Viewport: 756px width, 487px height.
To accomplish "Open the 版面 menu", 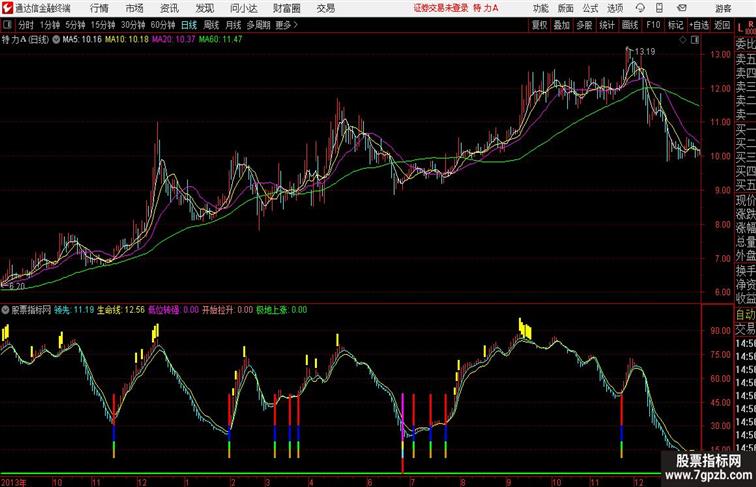I will pos(566,8).
